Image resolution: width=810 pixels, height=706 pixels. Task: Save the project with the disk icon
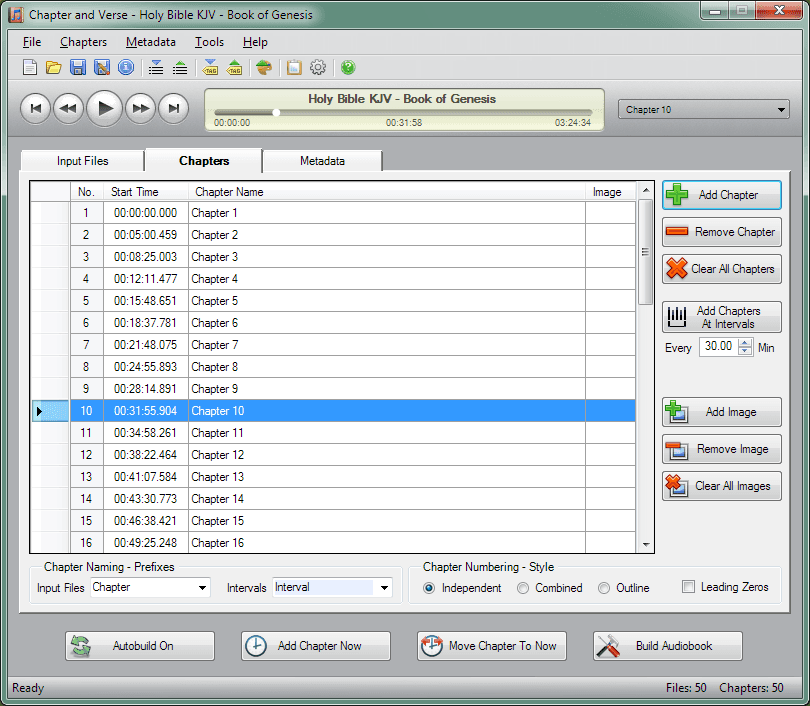coord(78,67)
